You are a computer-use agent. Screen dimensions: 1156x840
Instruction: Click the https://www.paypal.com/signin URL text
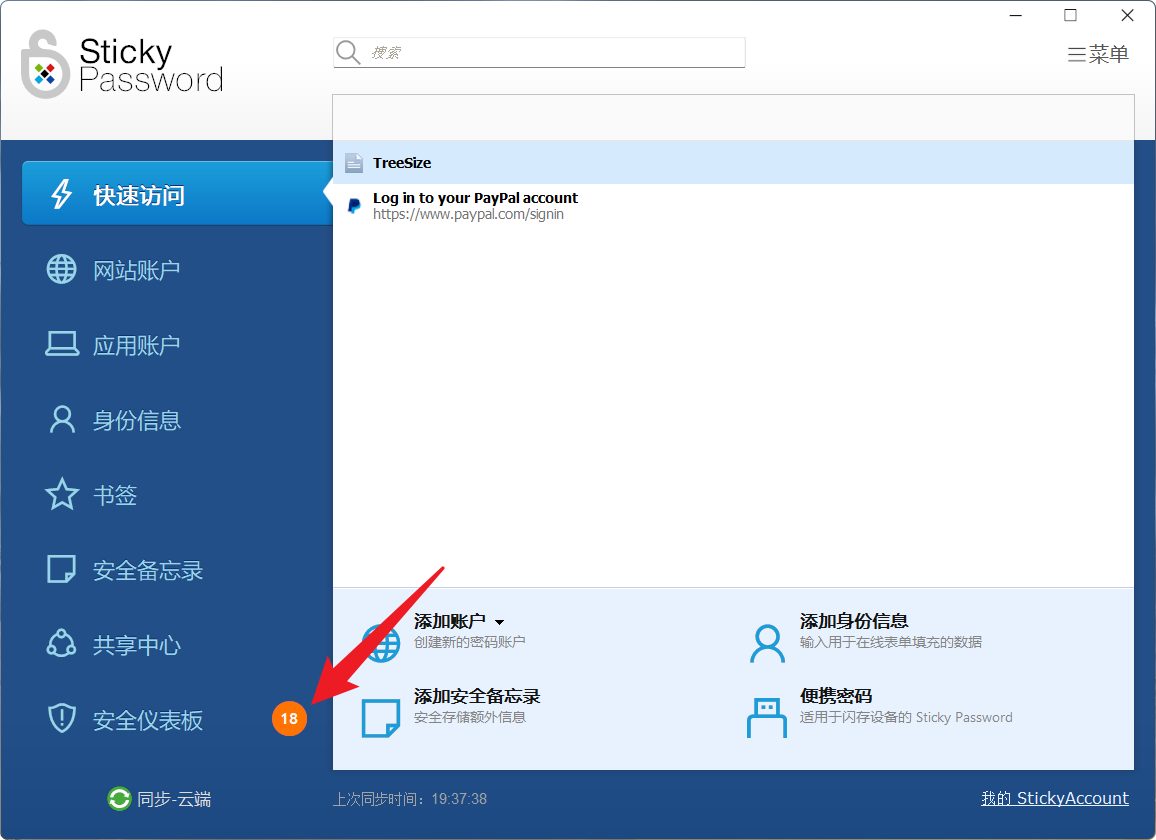468,215
